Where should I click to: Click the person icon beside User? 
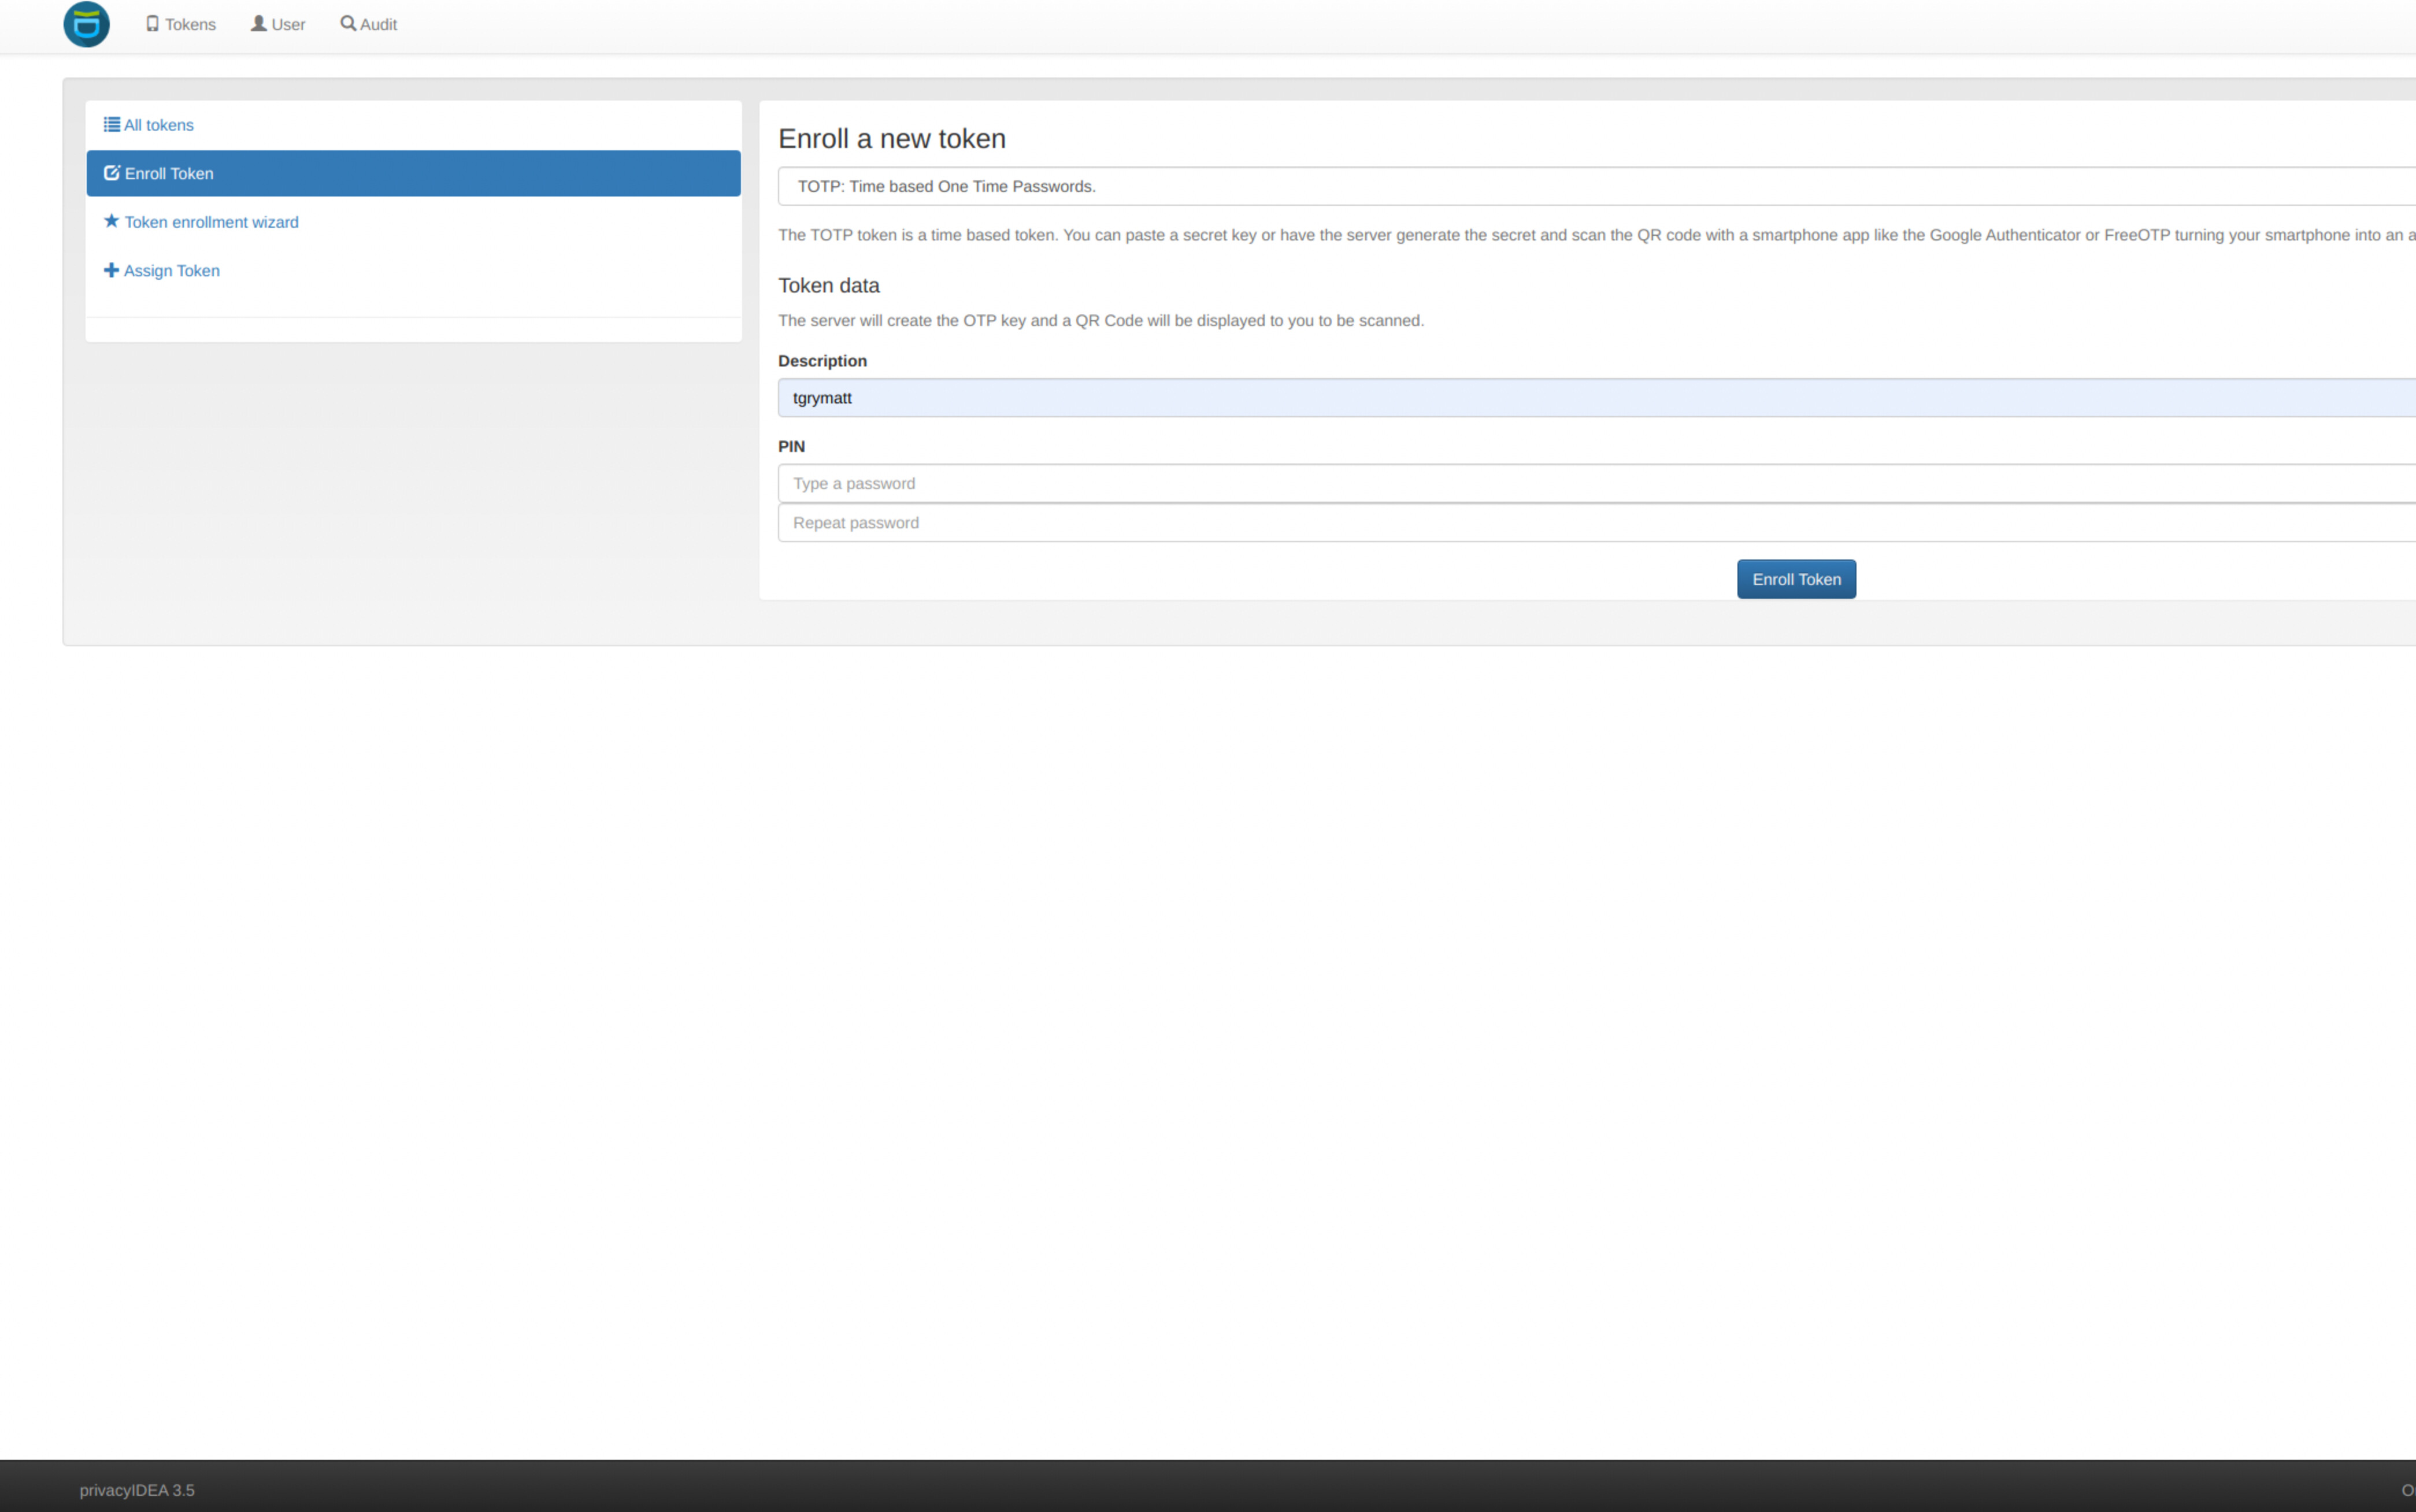pos(259,23)
